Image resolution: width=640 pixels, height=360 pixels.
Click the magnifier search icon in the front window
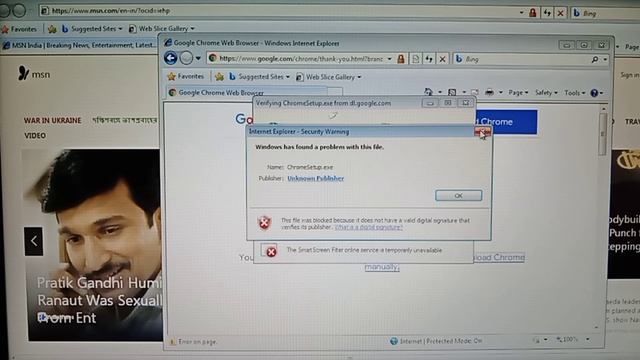click(x=595, y=60)
